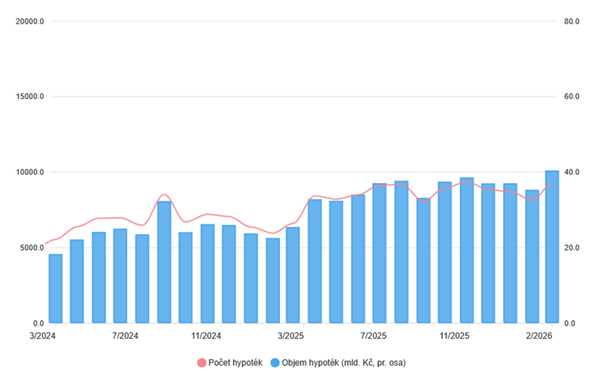The height and width of the screenshot is (372, 602).
Task: Click the bar above the 7/2025 label
Action: tap(379, 253)
